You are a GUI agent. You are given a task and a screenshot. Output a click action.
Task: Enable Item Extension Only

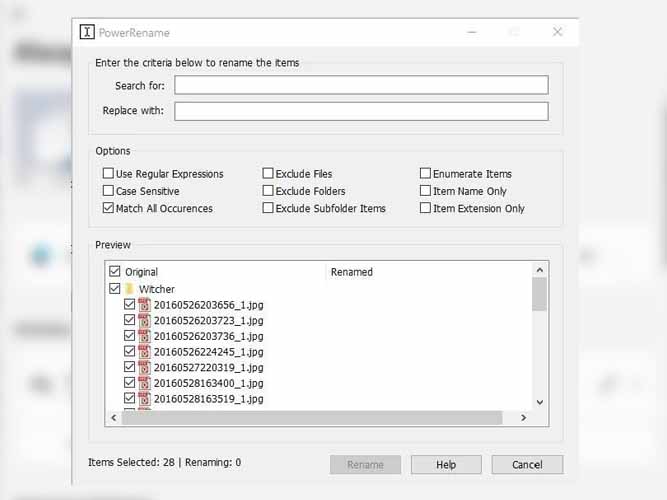pyautogui.click(x=425, y=208)
